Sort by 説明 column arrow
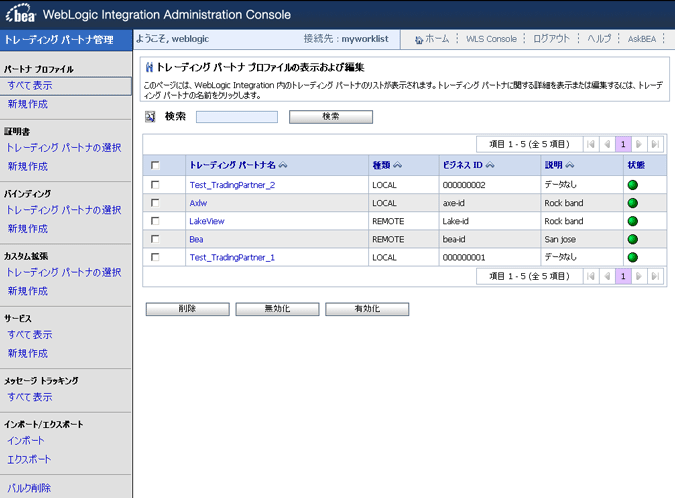The height and width of the screenshot is (498, 675). click(x=570, y=165)
